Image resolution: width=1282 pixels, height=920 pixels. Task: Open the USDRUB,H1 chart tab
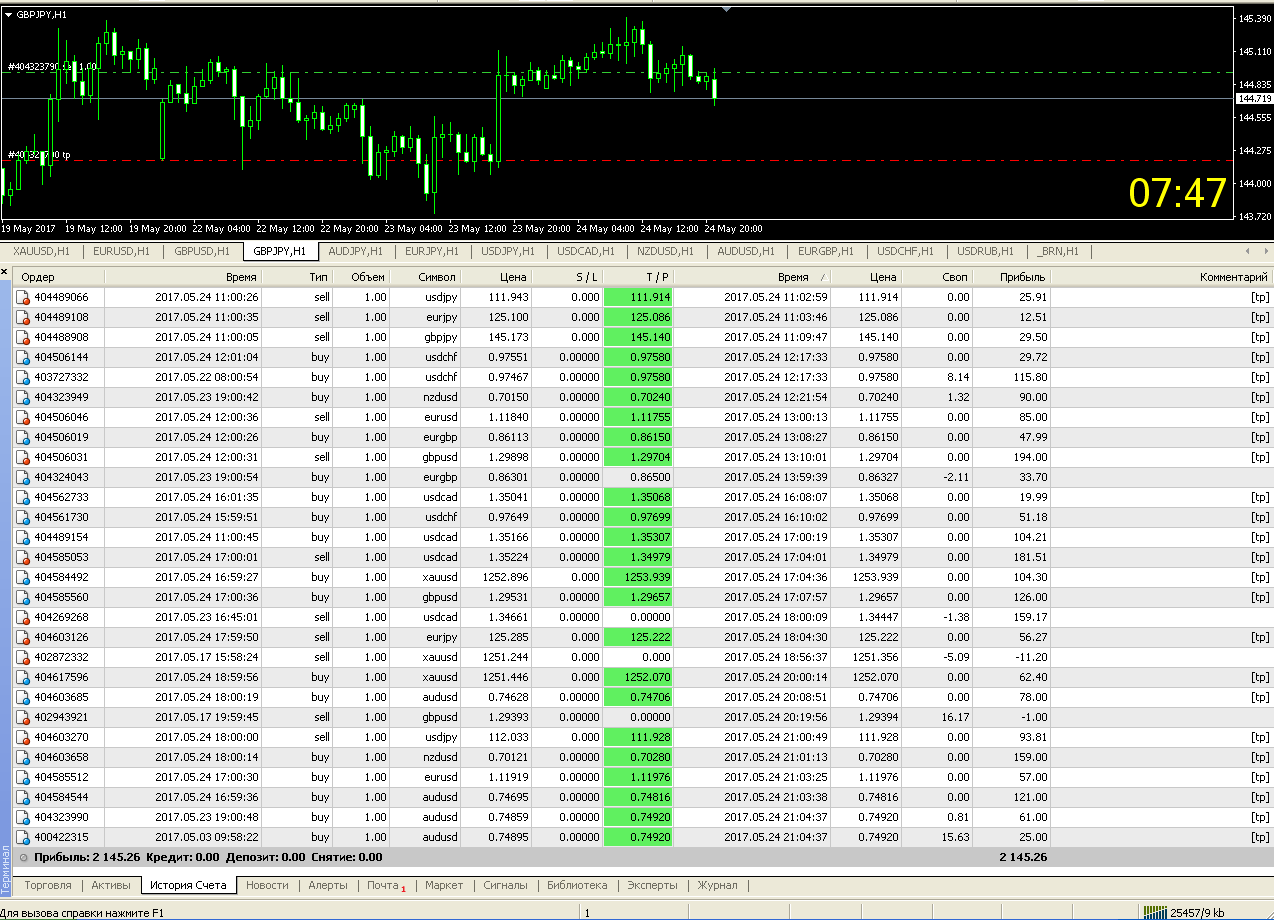click(985, 251)
